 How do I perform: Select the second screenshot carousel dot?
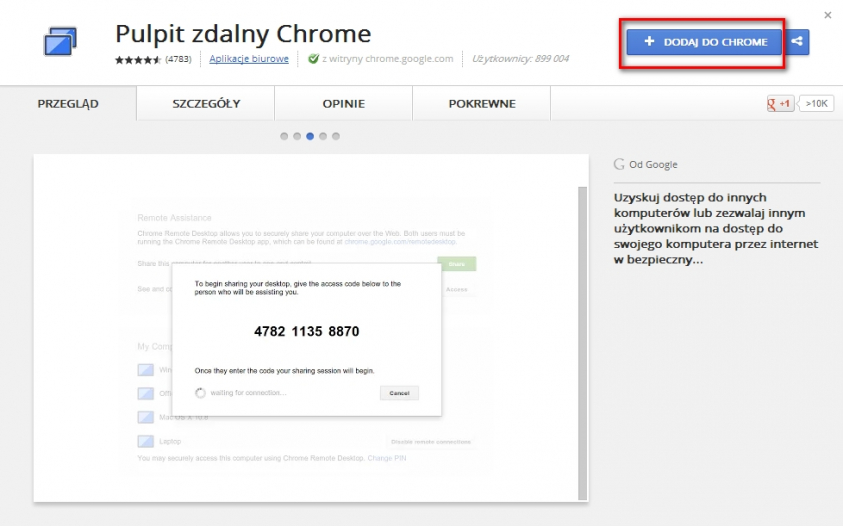coord(297,136)
